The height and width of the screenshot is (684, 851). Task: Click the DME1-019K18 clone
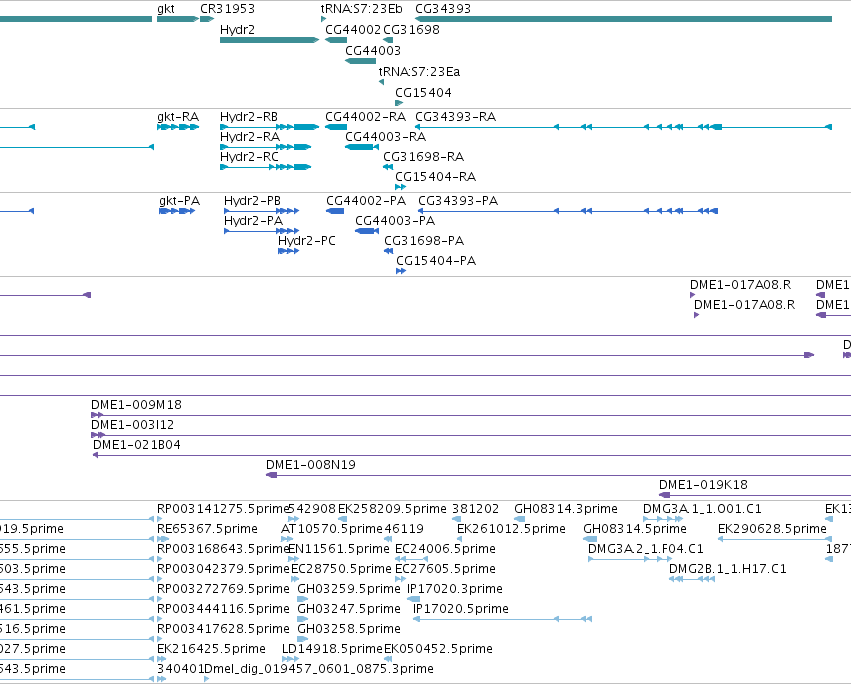coord(755,495)
